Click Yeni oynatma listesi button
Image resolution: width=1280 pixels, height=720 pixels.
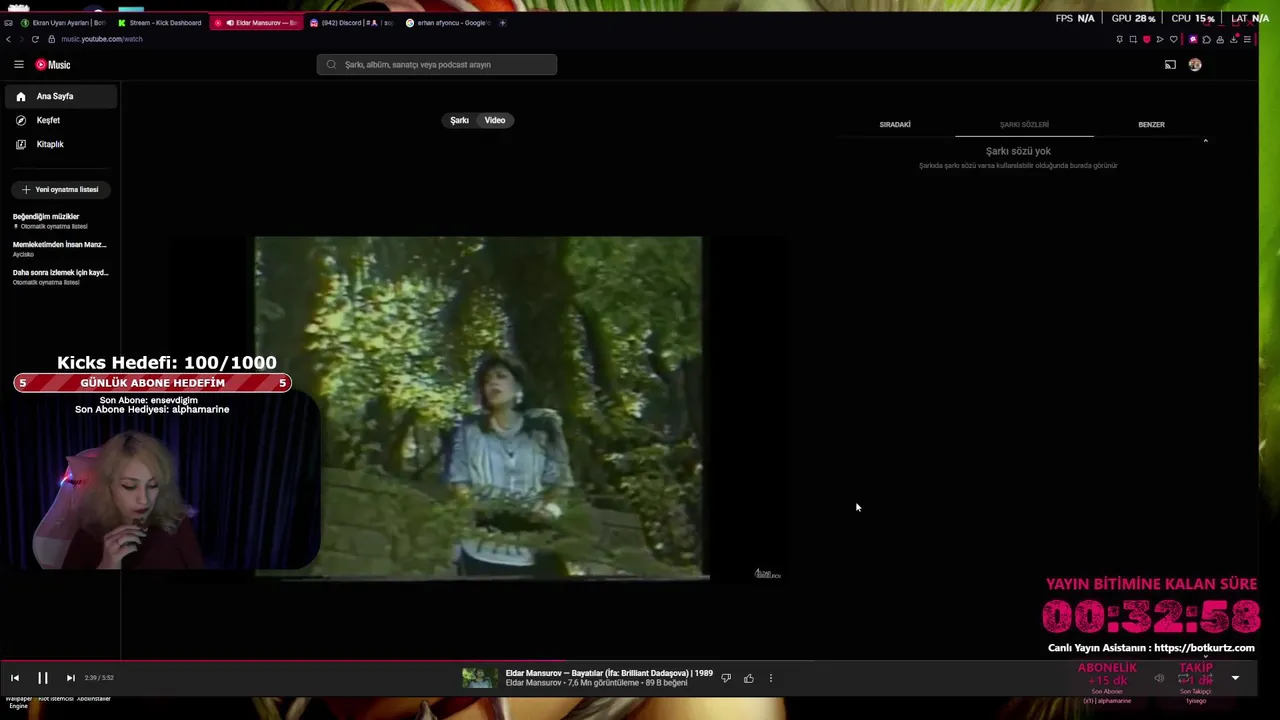coord(60,189)
